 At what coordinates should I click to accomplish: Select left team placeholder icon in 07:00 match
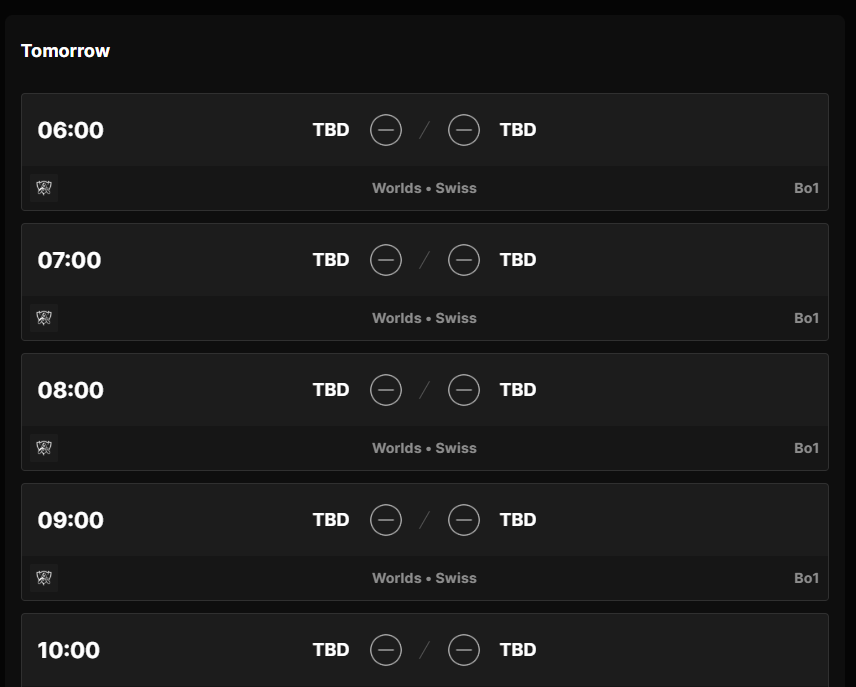coord(386,260)
